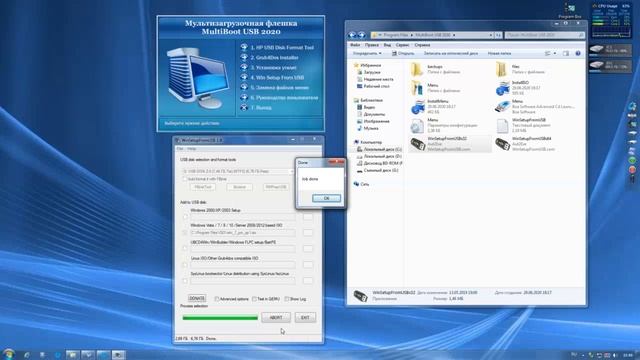Check the Windows 2000/XP/2003 Setup checkbox
This screenshot has height=360, width=640.
pos(185,217)
